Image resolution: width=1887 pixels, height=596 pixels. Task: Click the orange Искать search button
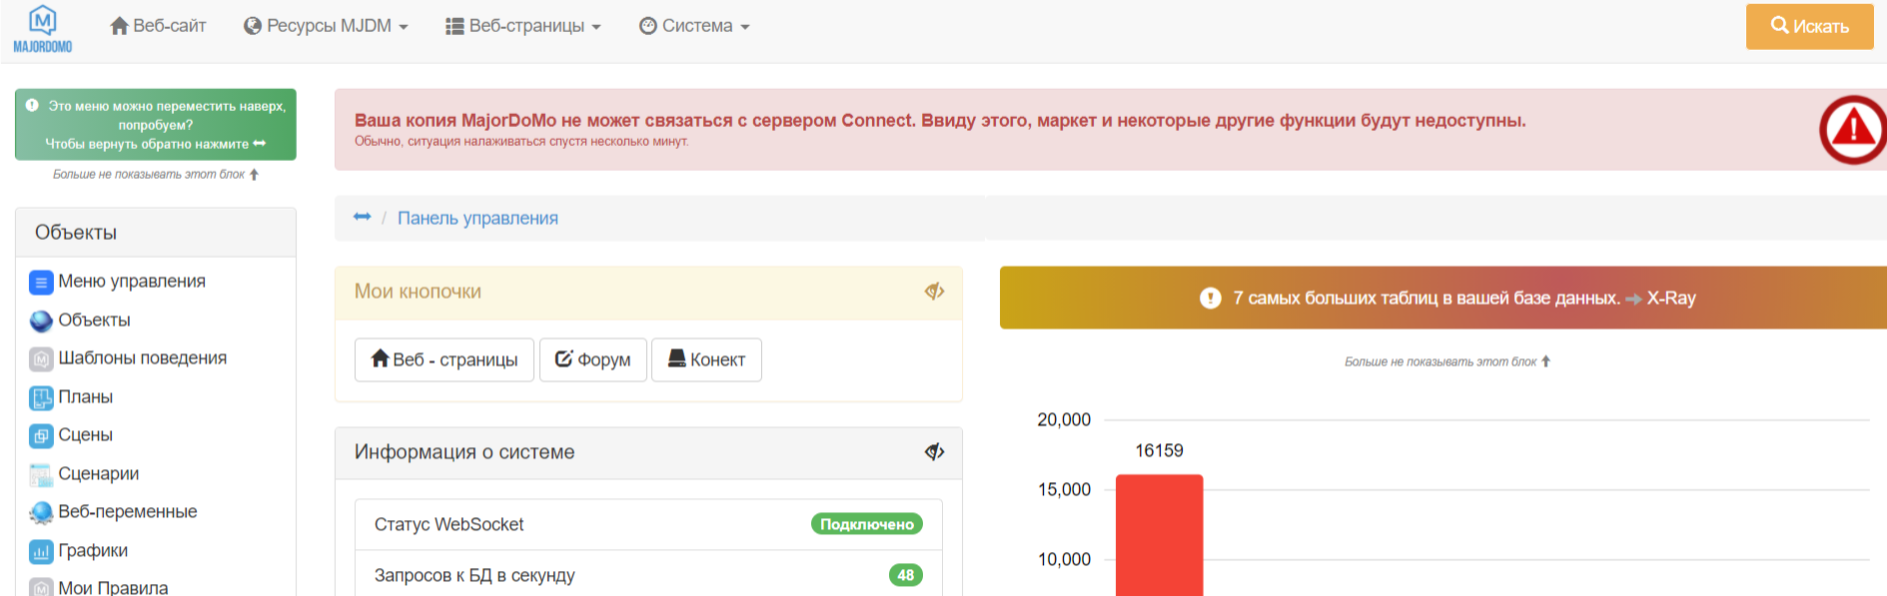coord(1809,26)
